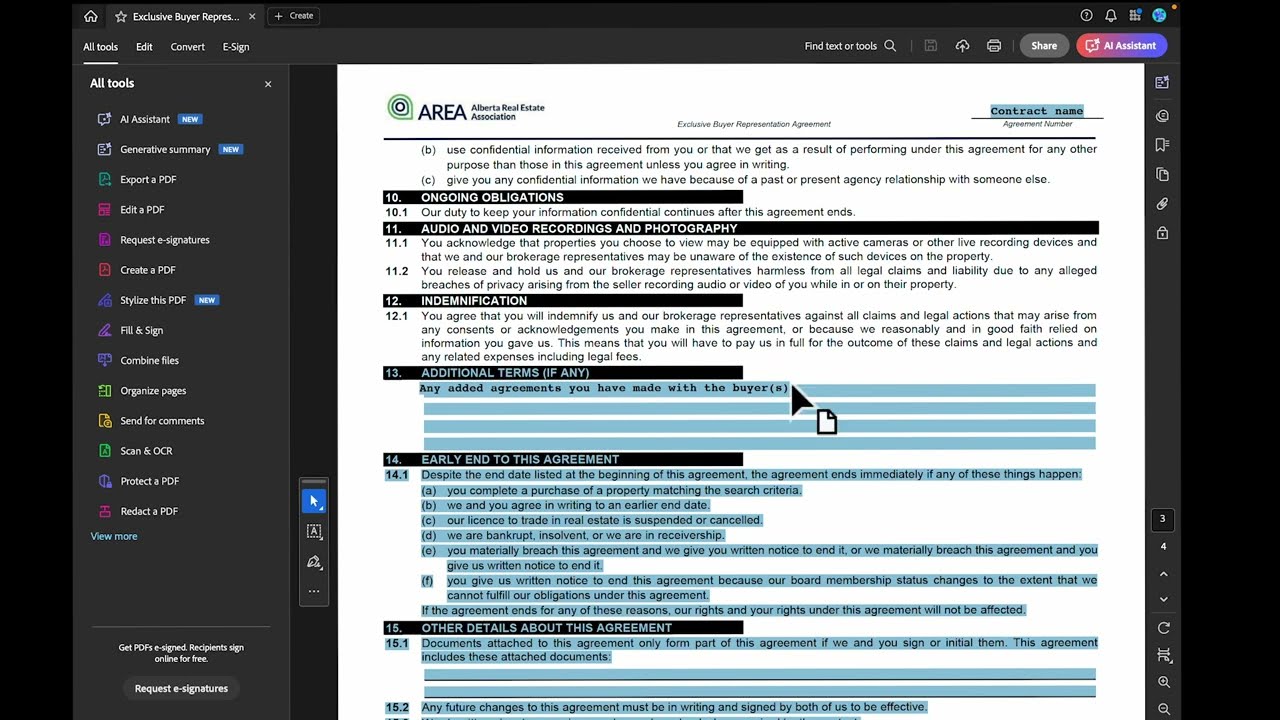Open the notifications bell
This screenshot has width=1280, height=720.
click(1111, 15)
